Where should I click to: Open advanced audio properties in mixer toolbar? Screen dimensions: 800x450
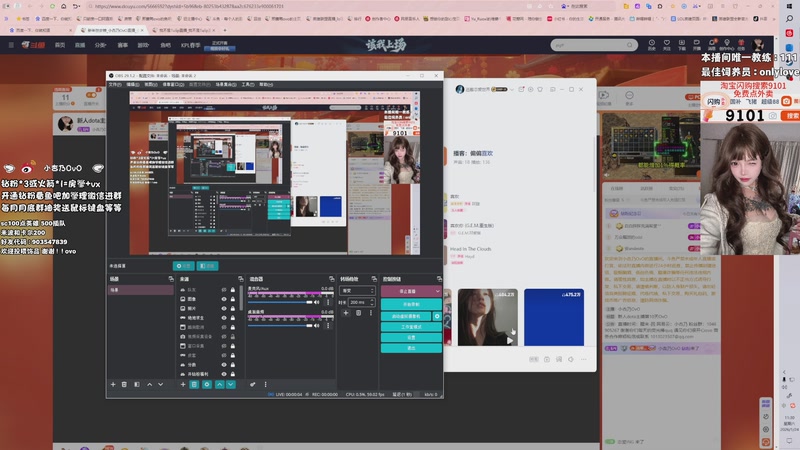coord(253,384)
